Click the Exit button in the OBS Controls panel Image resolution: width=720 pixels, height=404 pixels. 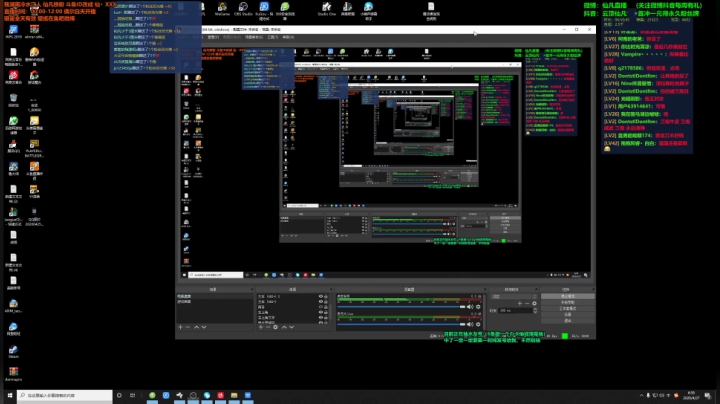point(568,320)
